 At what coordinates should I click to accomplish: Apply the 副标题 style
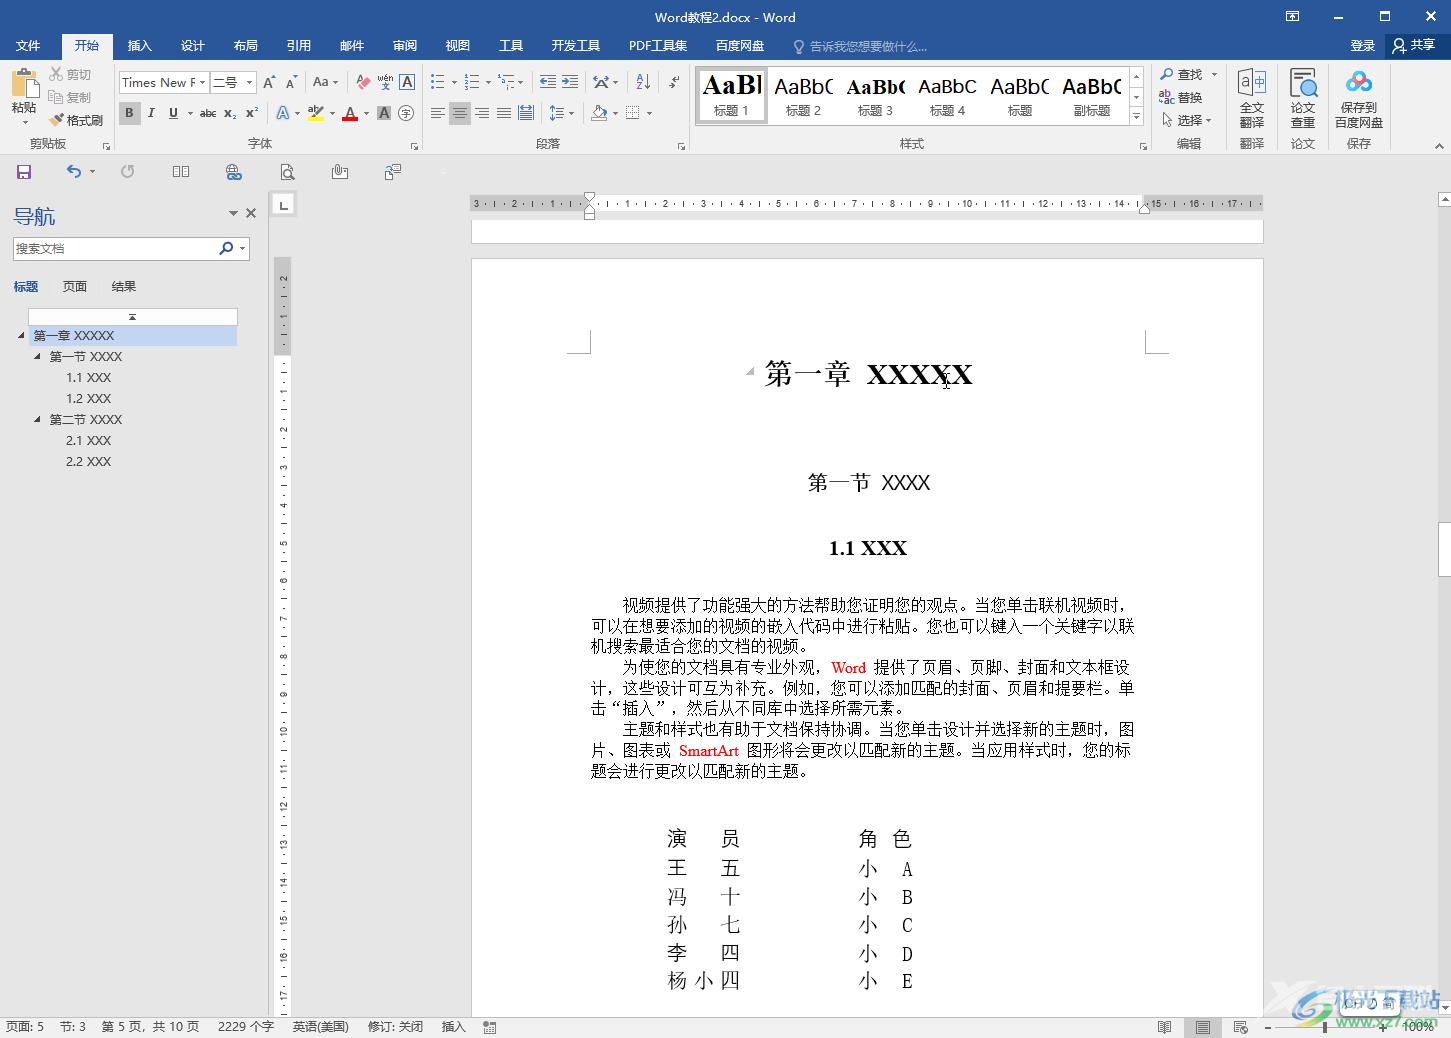[1092, 96]
